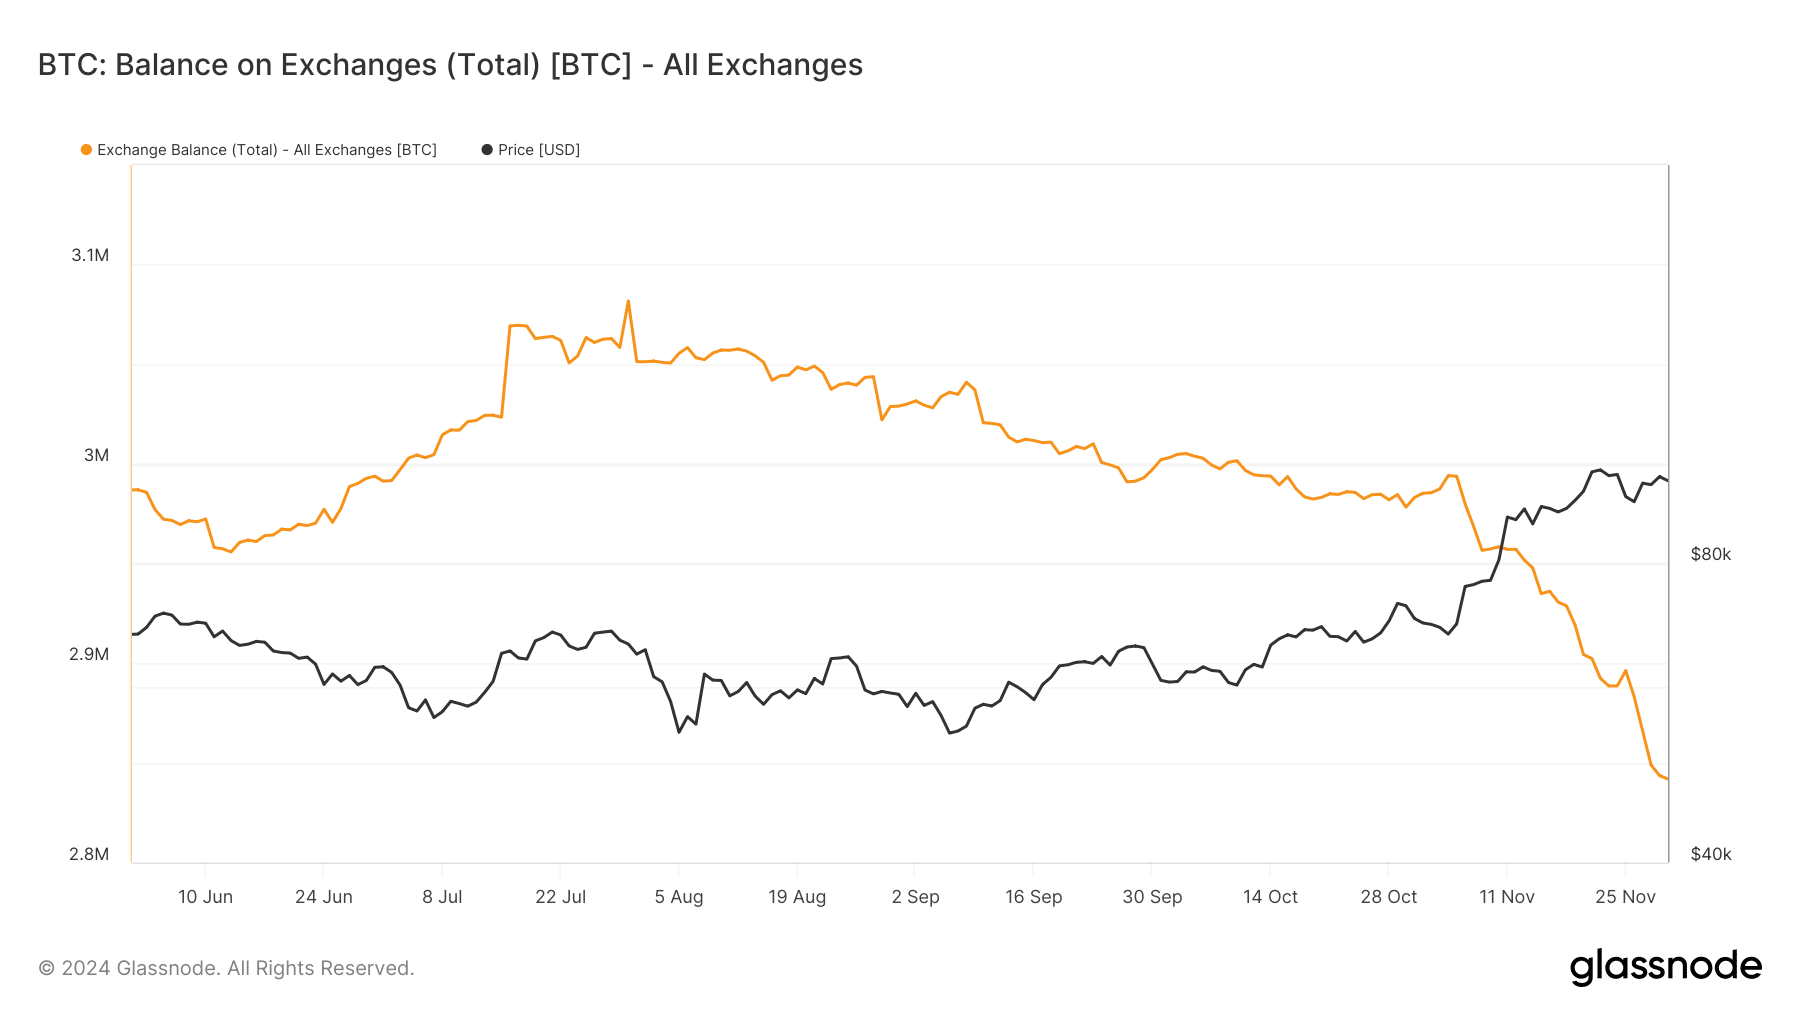Viewport: 1800px width, 1013px height.
Task: Select the 11 Nov date label
Action: click(1506, 897)
